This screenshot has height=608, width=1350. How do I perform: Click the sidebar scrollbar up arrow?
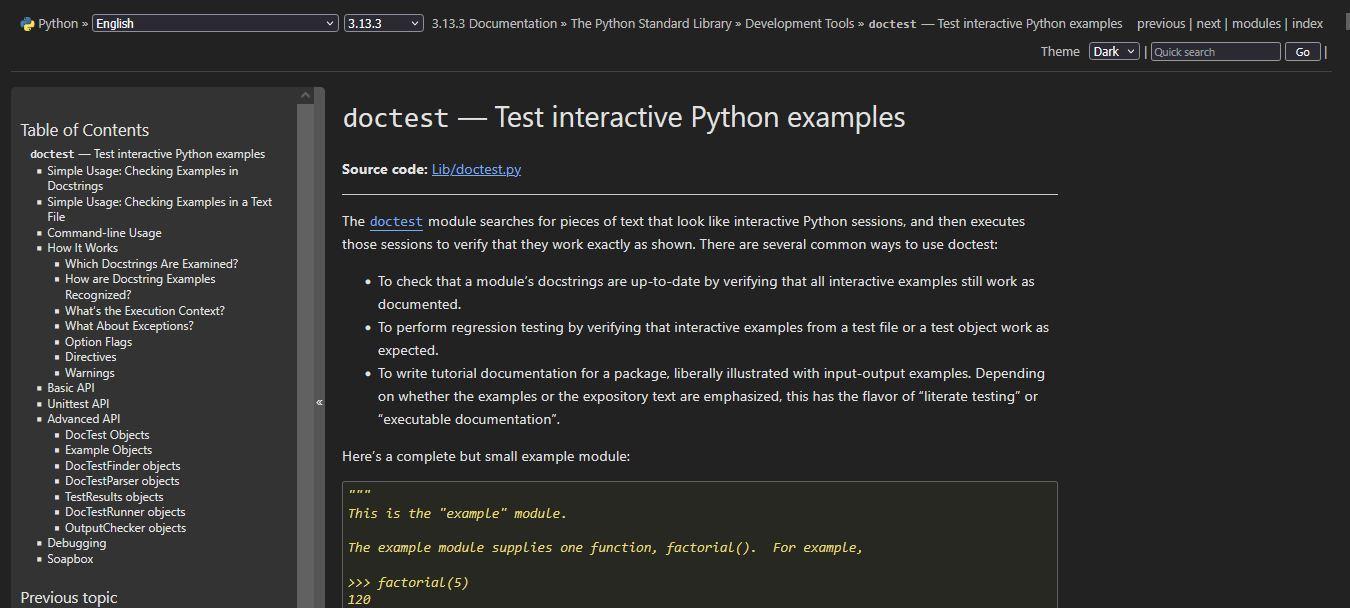[305, 95]
